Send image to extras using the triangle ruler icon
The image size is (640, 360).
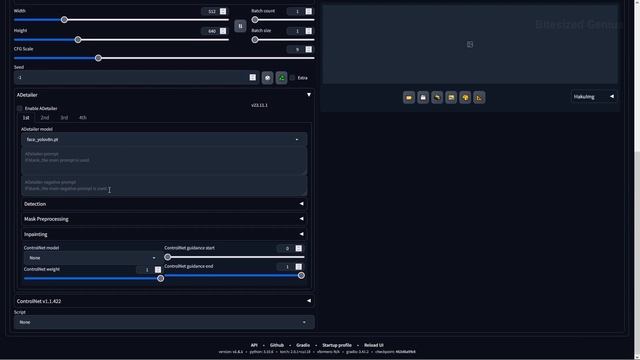pos(479,98)
